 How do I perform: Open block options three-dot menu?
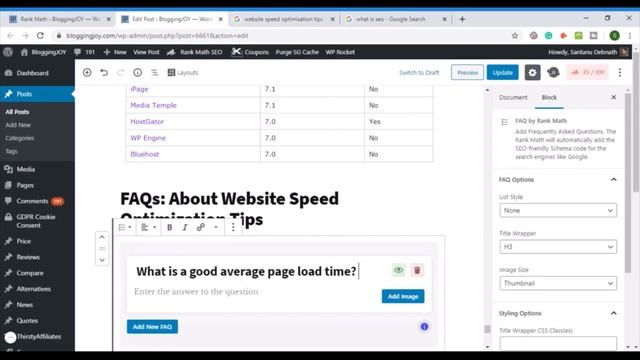[233, 227]
